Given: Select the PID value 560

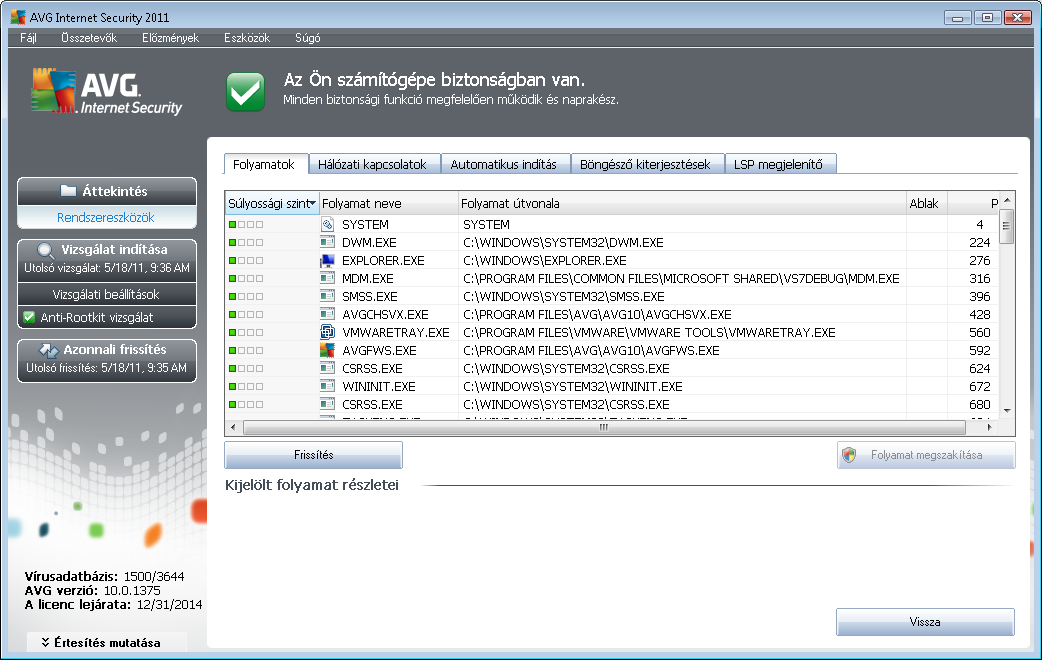Looking at the screenshot, I should [980, 332].
